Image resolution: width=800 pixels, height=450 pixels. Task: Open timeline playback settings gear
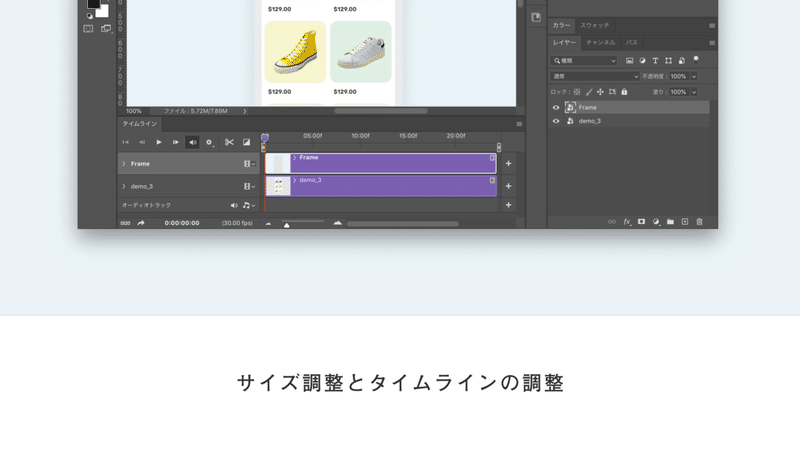point(209,142)
